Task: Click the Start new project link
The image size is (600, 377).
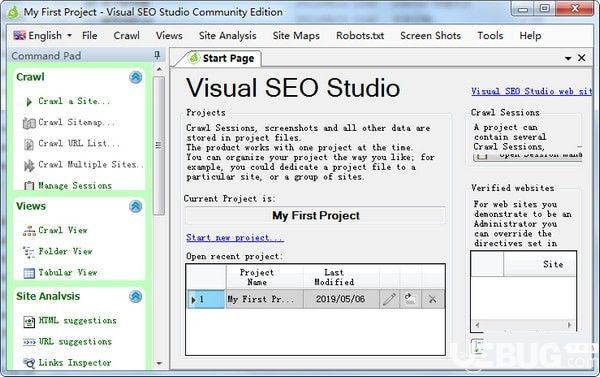Action: click(x=235, y=238)
